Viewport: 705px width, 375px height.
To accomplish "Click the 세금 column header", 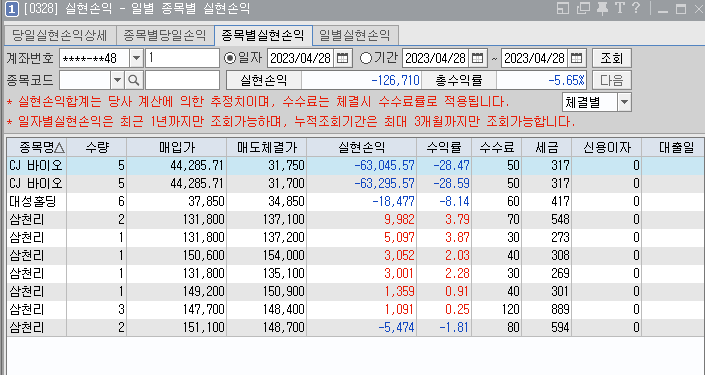I will (x=547, y=147).
